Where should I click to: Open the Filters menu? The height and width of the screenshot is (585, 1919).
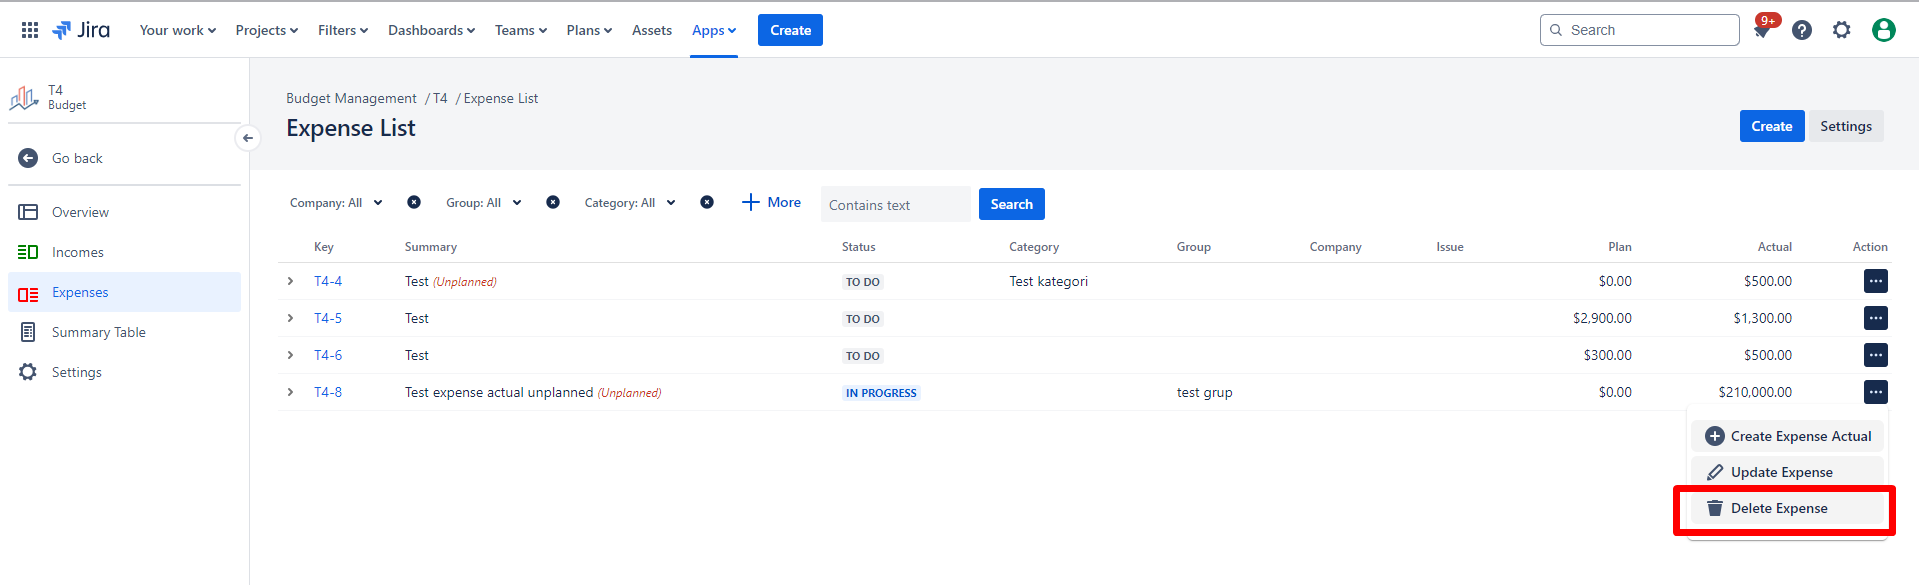click(x=343, y=30)
